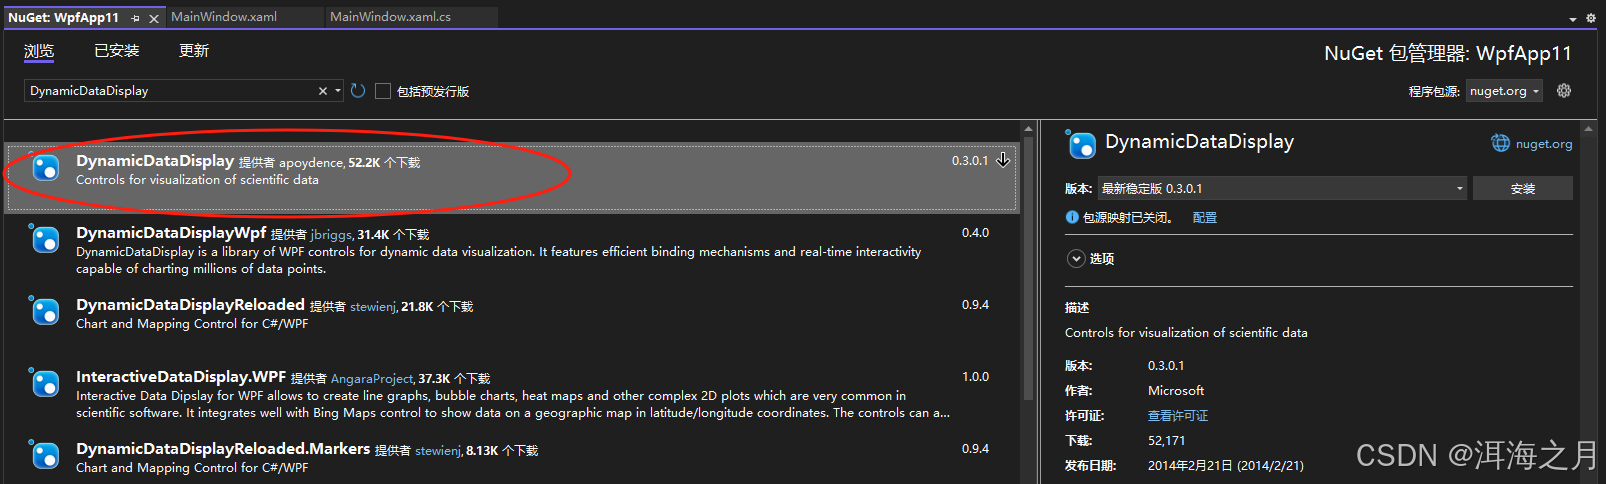Click the refresh search results icon
1606x484 pixels.
coord(358,91)
